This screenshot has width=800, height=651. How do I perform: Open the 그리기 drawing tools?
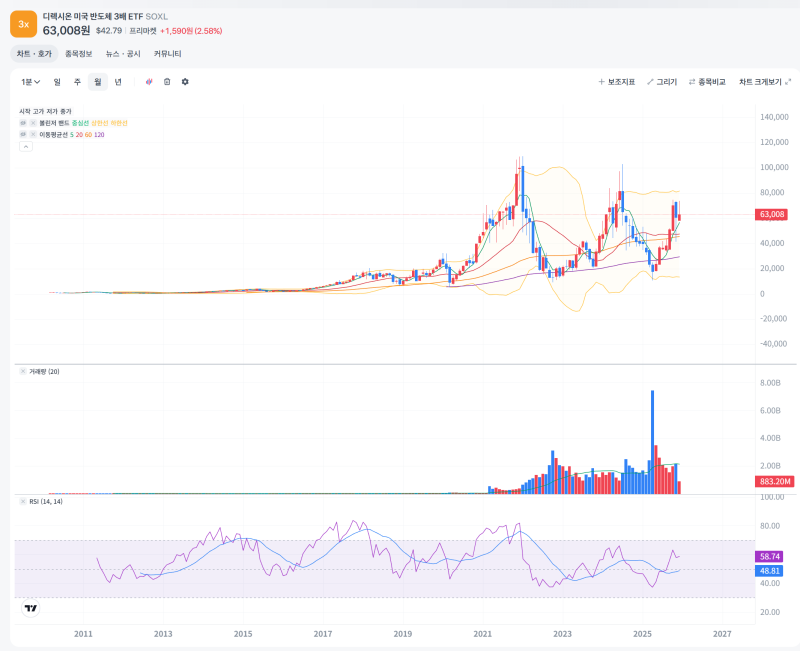(x=662, y=82)
